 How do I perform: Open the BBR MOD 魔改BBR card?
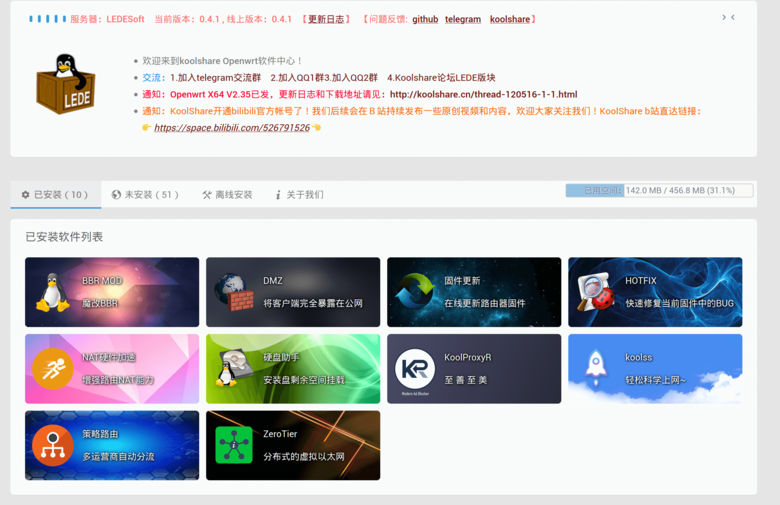tap(112, 292)
